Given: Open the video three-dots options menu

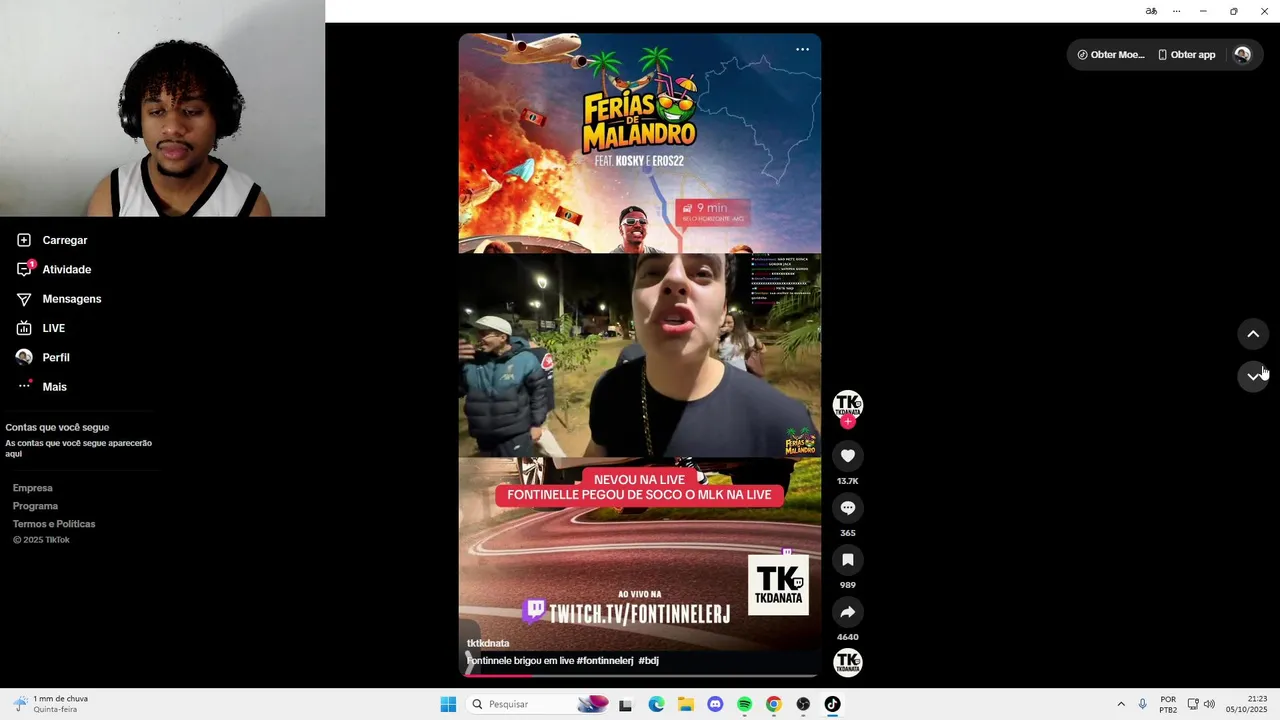Looking at the screenshot, I should tap(802, 49).
